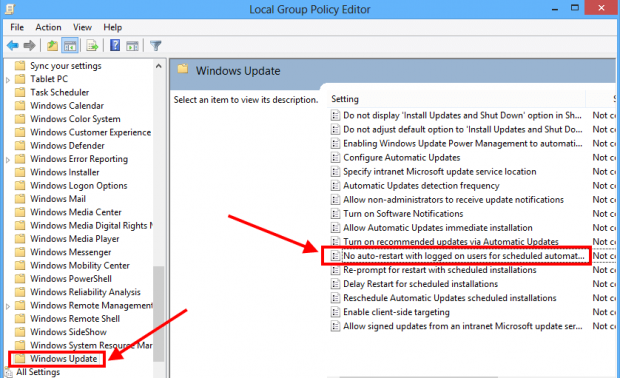Toggle the Show/Hide Console Tree icon
This screenshot has height=378, width=620.
click(x=70, y=46)
